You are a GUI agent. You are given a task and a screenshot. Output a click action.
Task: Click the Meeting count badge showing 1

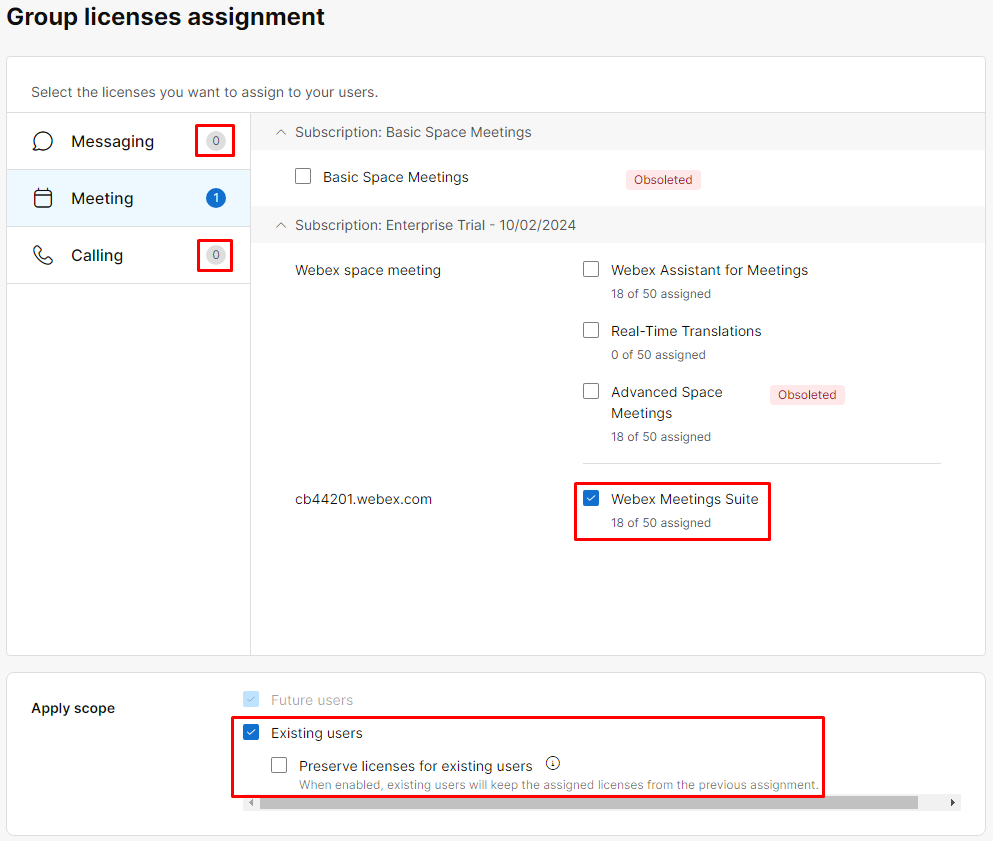[x=215, y=198]
